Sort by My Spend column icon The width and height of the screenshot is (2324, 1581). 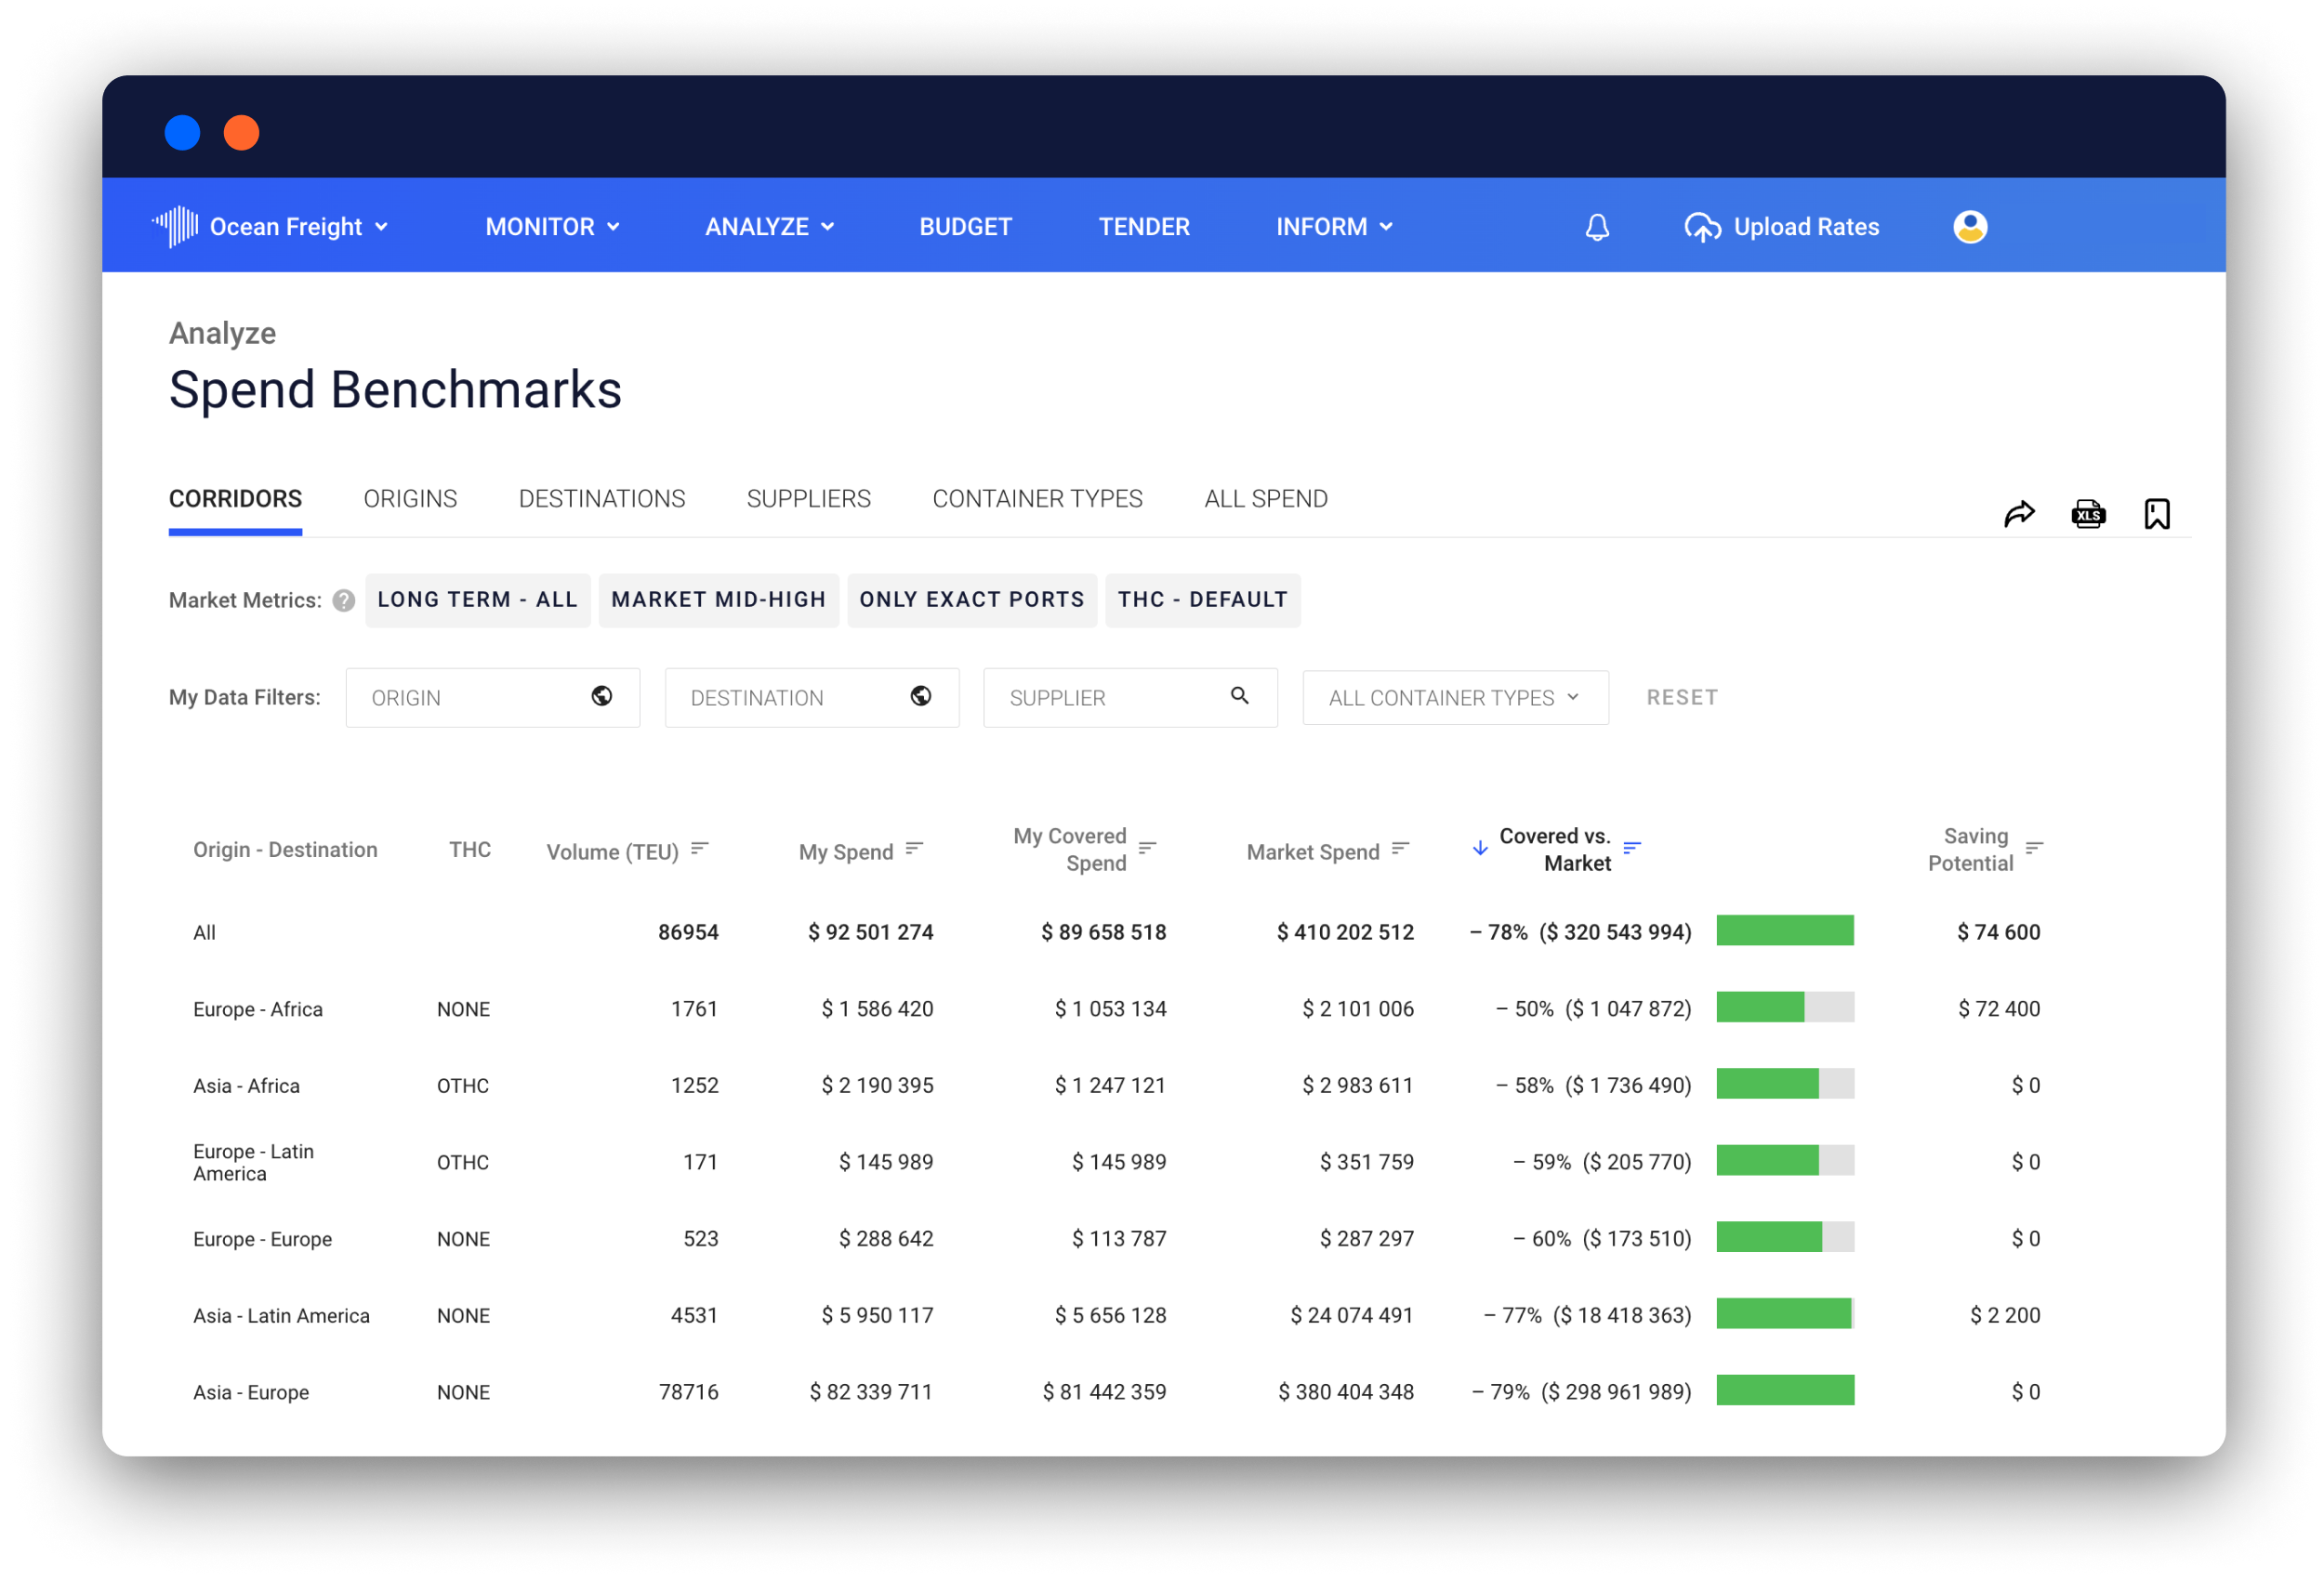click(914, 849)
